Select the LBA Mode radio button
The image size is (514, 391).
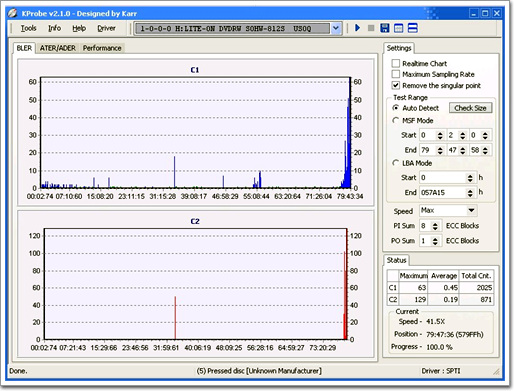396,163
